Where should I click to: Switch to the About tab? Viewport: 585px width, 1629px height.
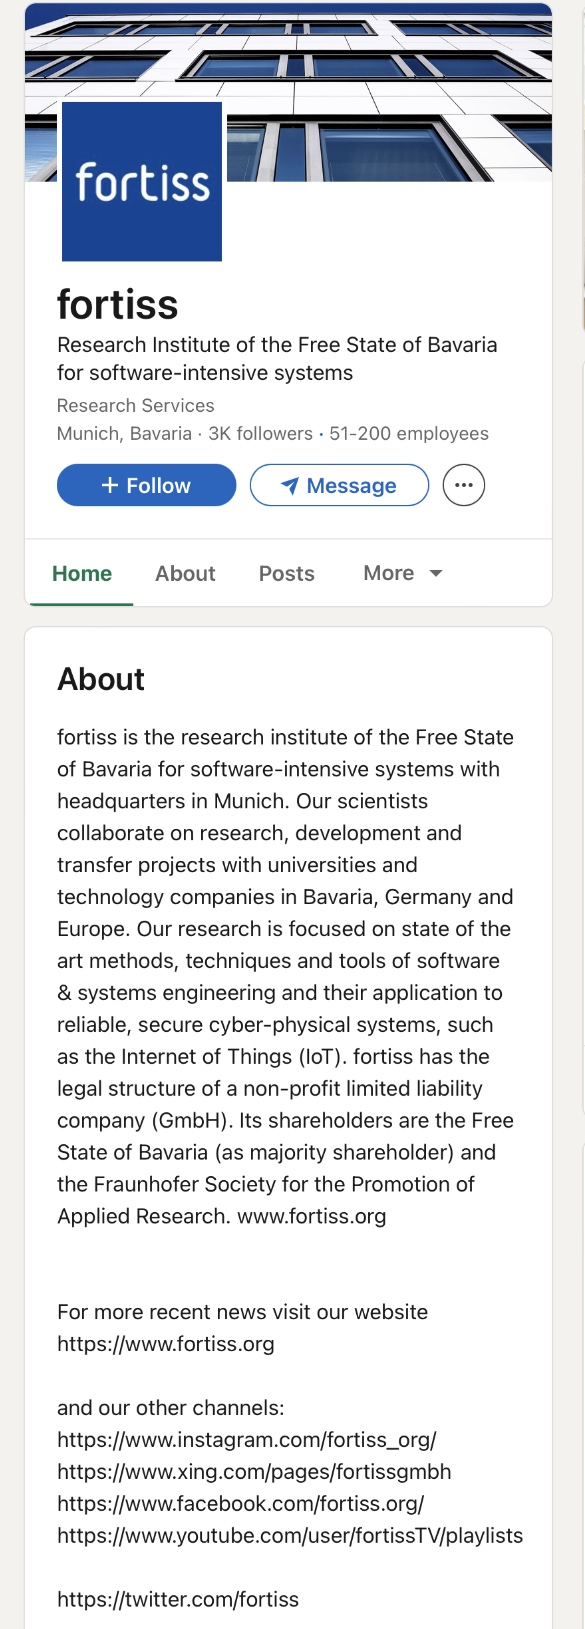click(185, 573)
